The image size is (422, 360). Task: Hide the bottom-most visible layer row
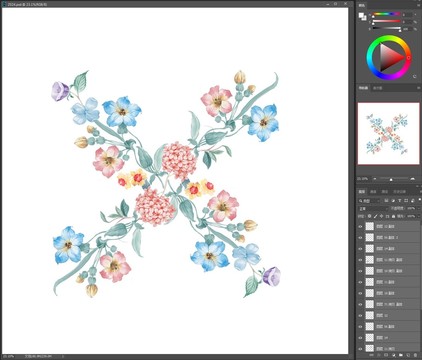(360, 348)
